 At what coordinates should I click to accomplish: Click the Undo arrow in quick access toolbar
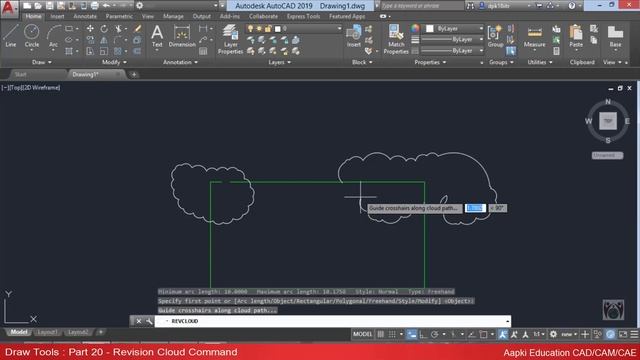tap(106, 6)
